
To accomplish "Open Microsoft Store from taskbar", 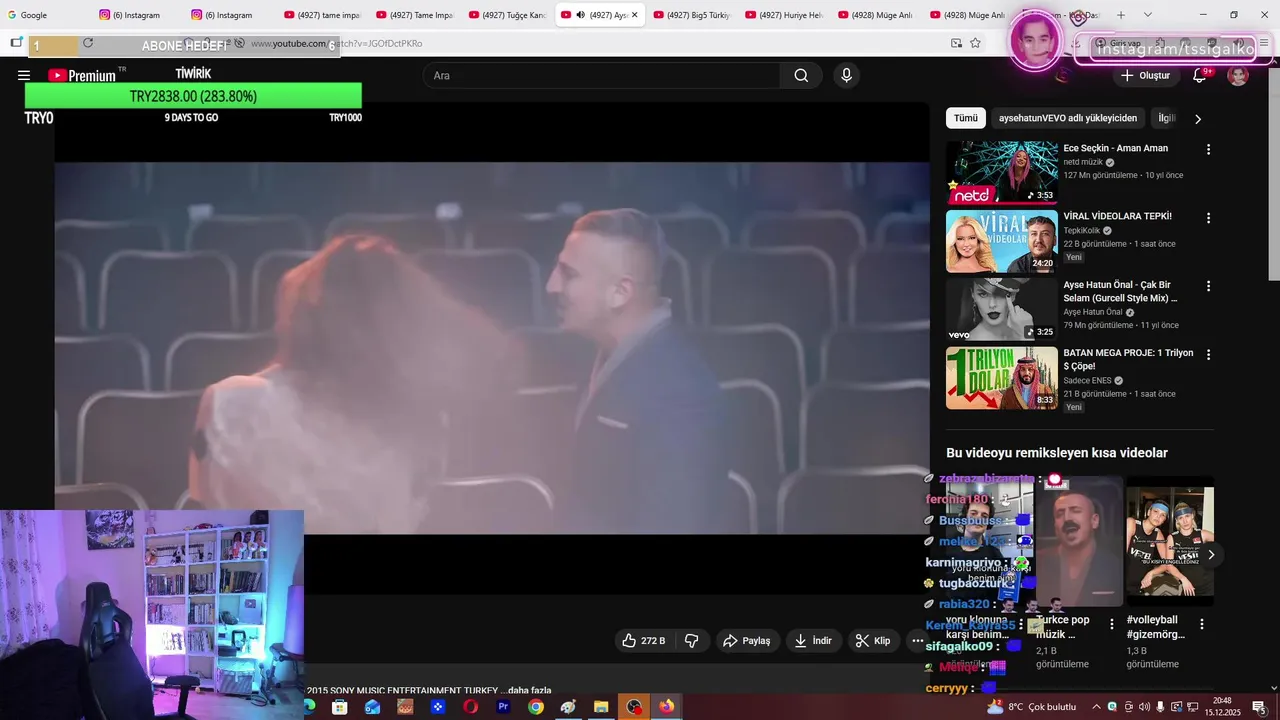I will click(340, 707).
